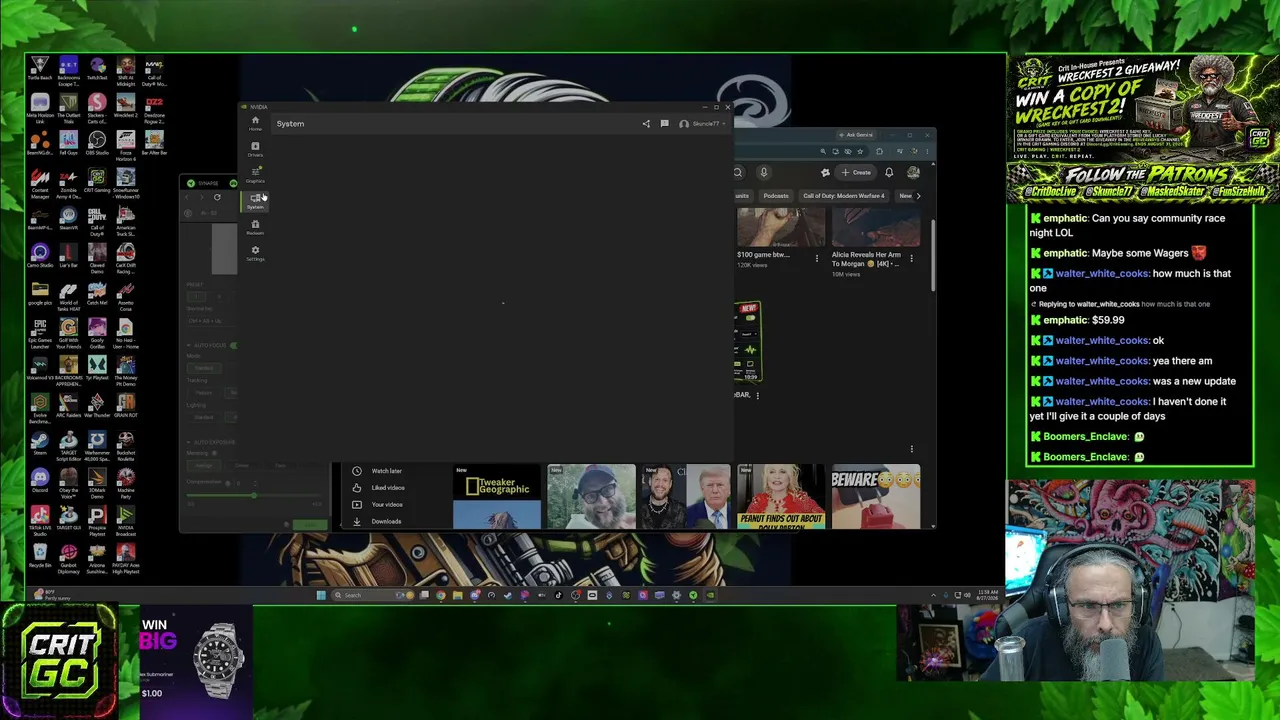Image resolution: width=1280 pixels, height=720 pixels.
Task: Expand the Skuncle77 account dropdown in NVIDIA app
Action: click(x=703, y=124)
